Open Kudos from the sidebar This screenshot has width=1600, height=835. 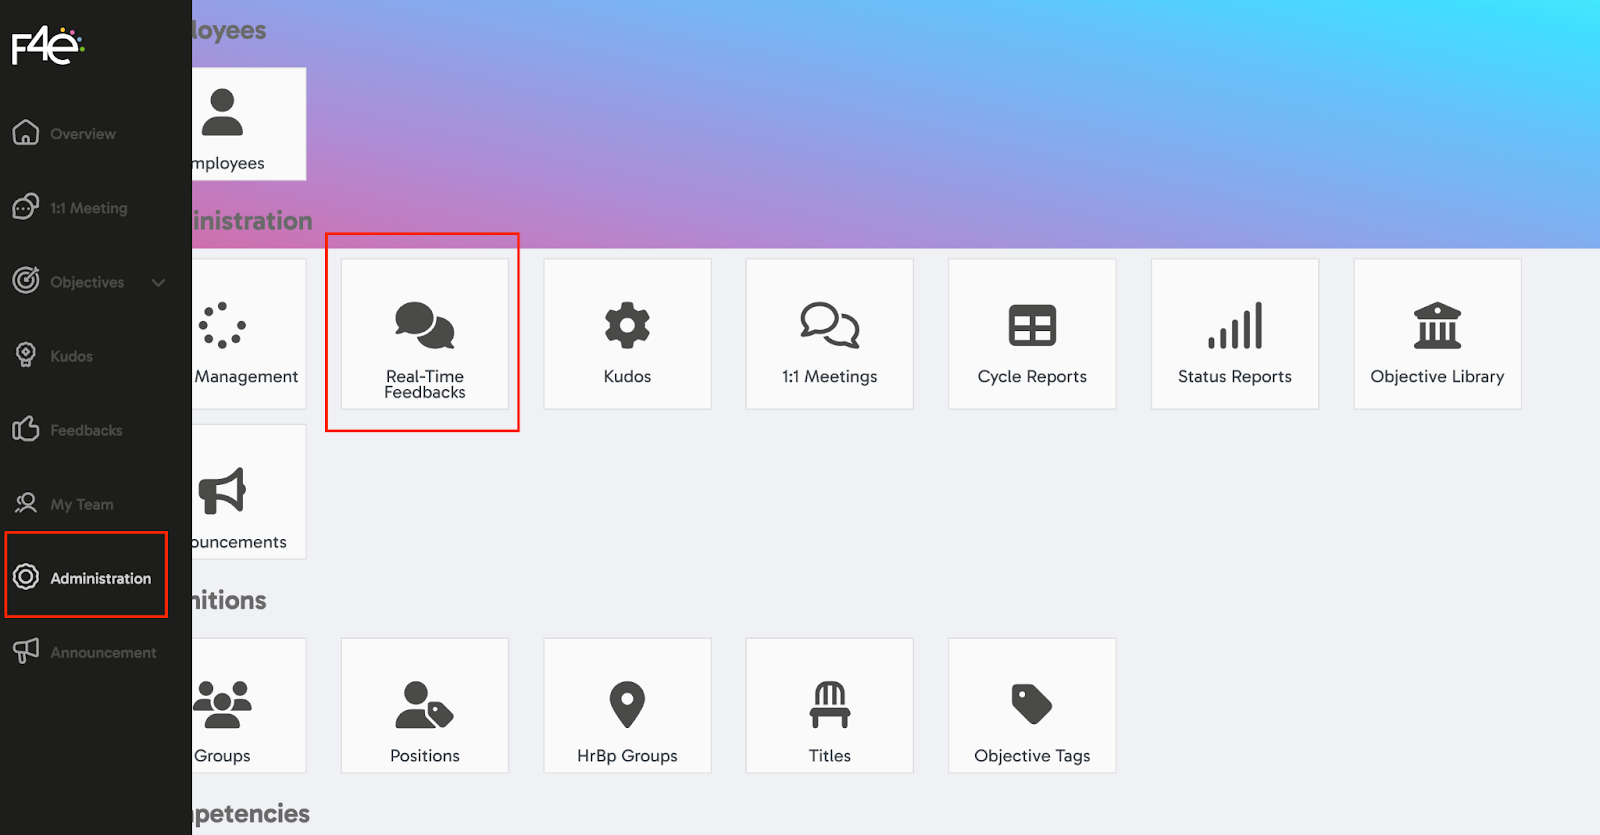pyautogui.click(x=71, y=356)
